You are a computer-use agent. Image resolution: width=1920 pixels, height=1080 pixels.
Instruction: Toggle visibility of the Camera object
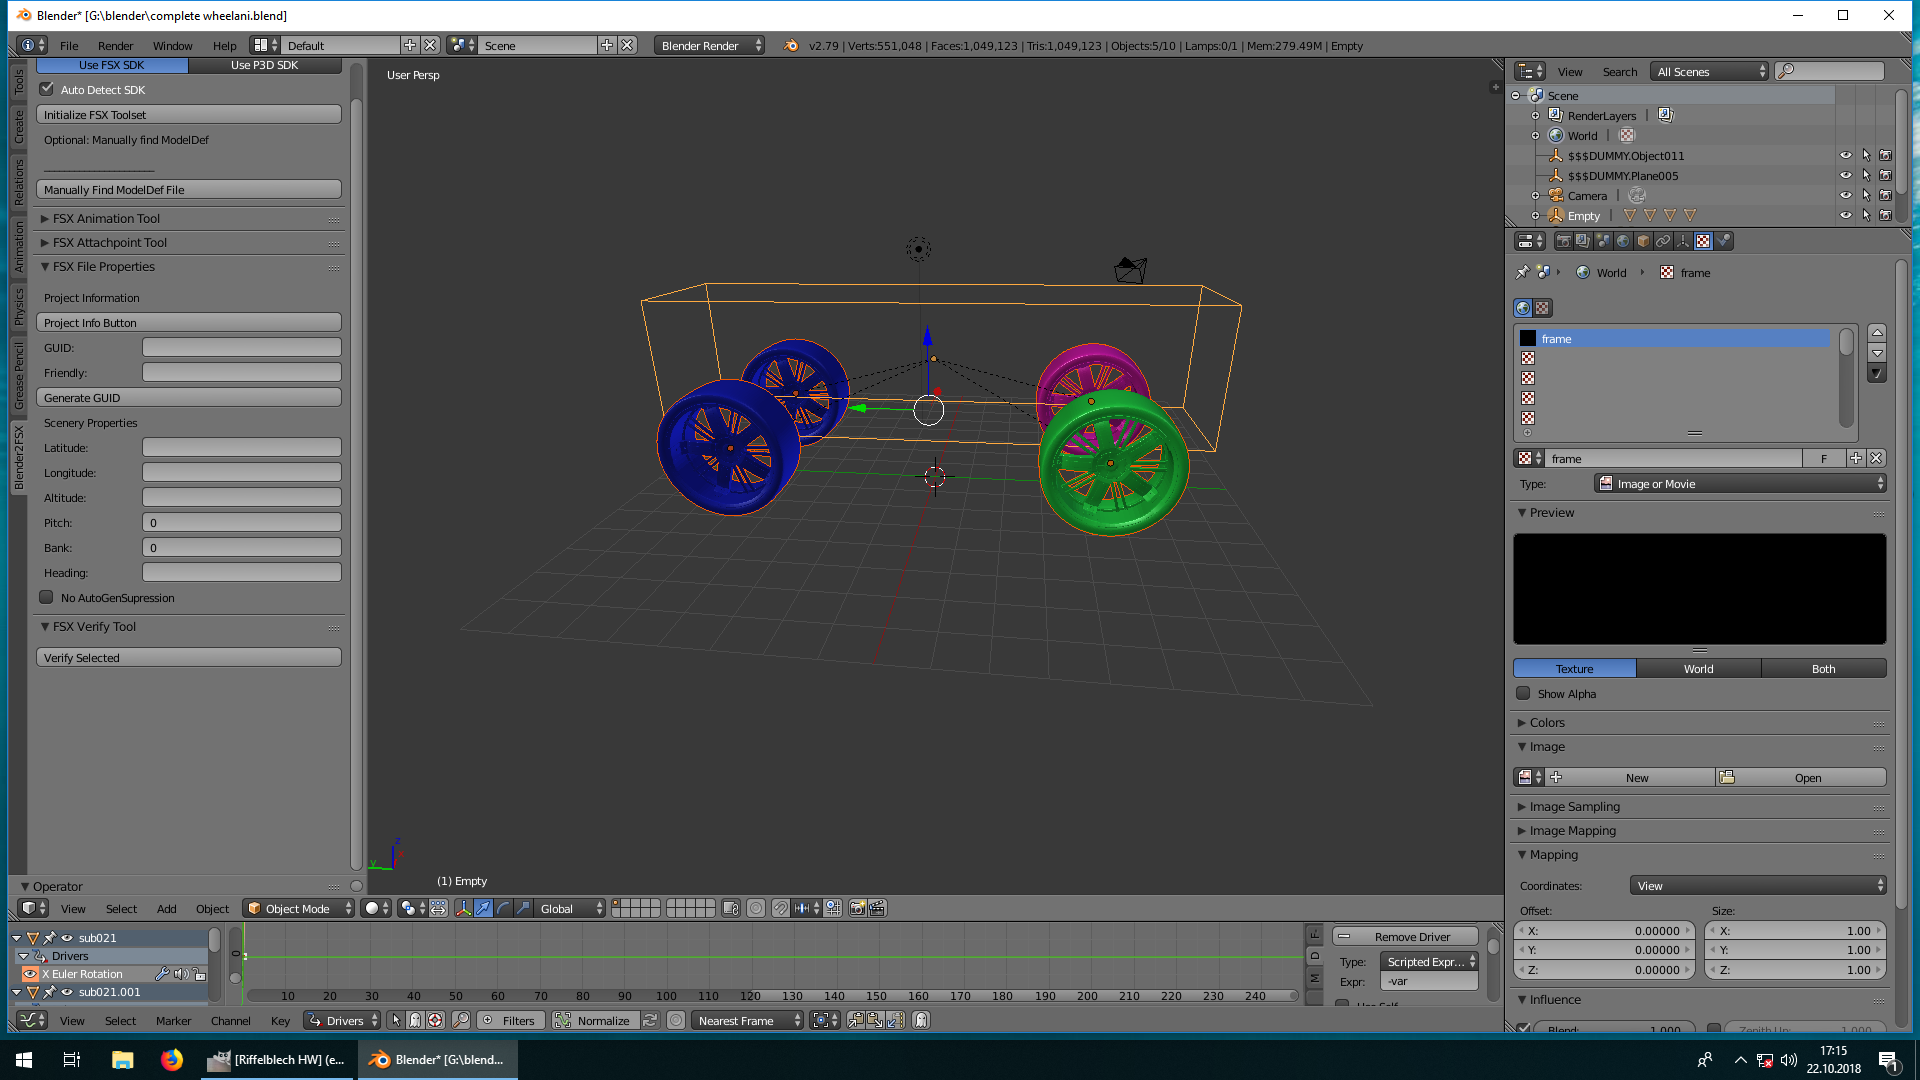click(x=1846, y=195)
